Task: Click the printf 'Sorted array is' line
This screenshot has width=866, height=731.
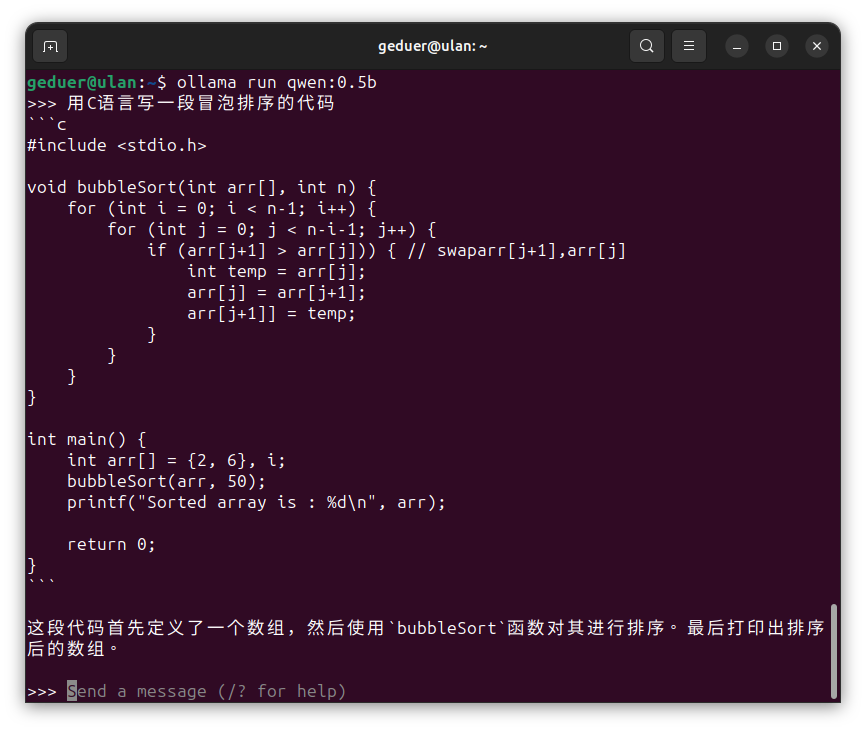Action: (256, 502)
